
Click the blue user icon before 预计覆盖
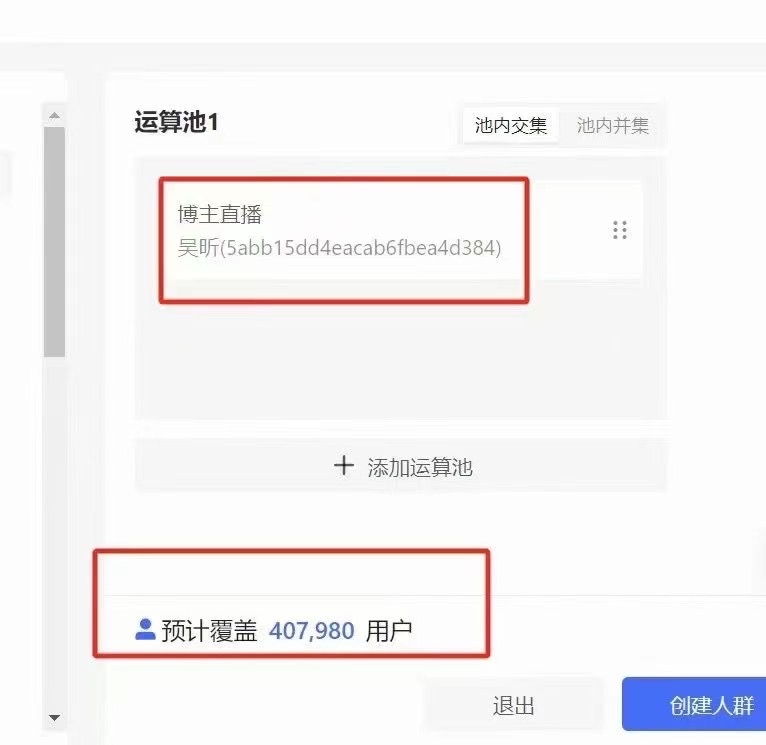[145, 630]
